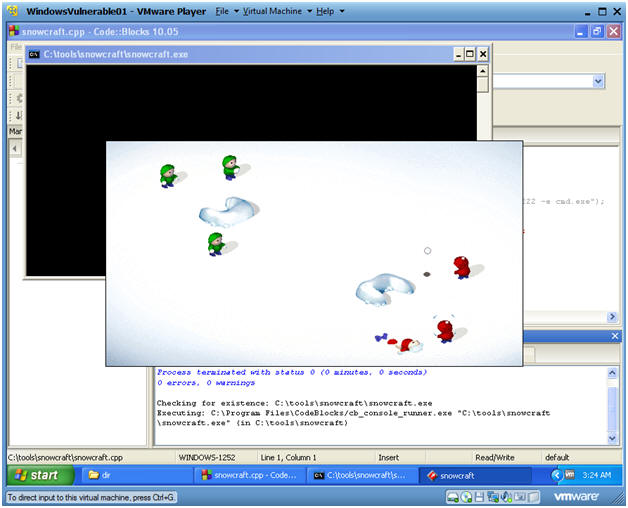
Task: Click the 3:24 AM system clock
Action: point(597,475)
